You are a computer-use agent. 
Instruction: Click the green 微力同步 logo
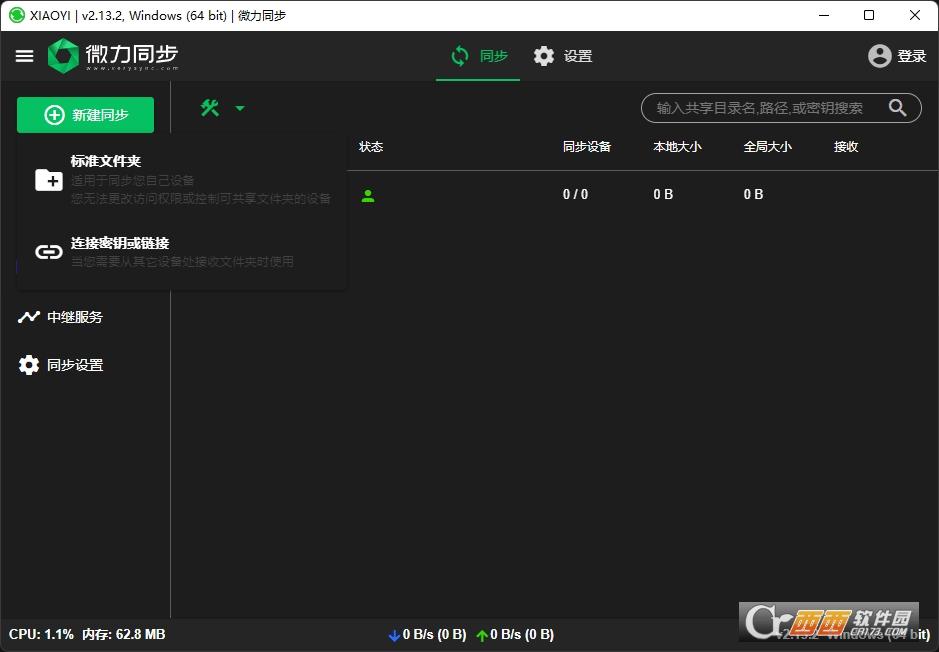pos(113,56)
